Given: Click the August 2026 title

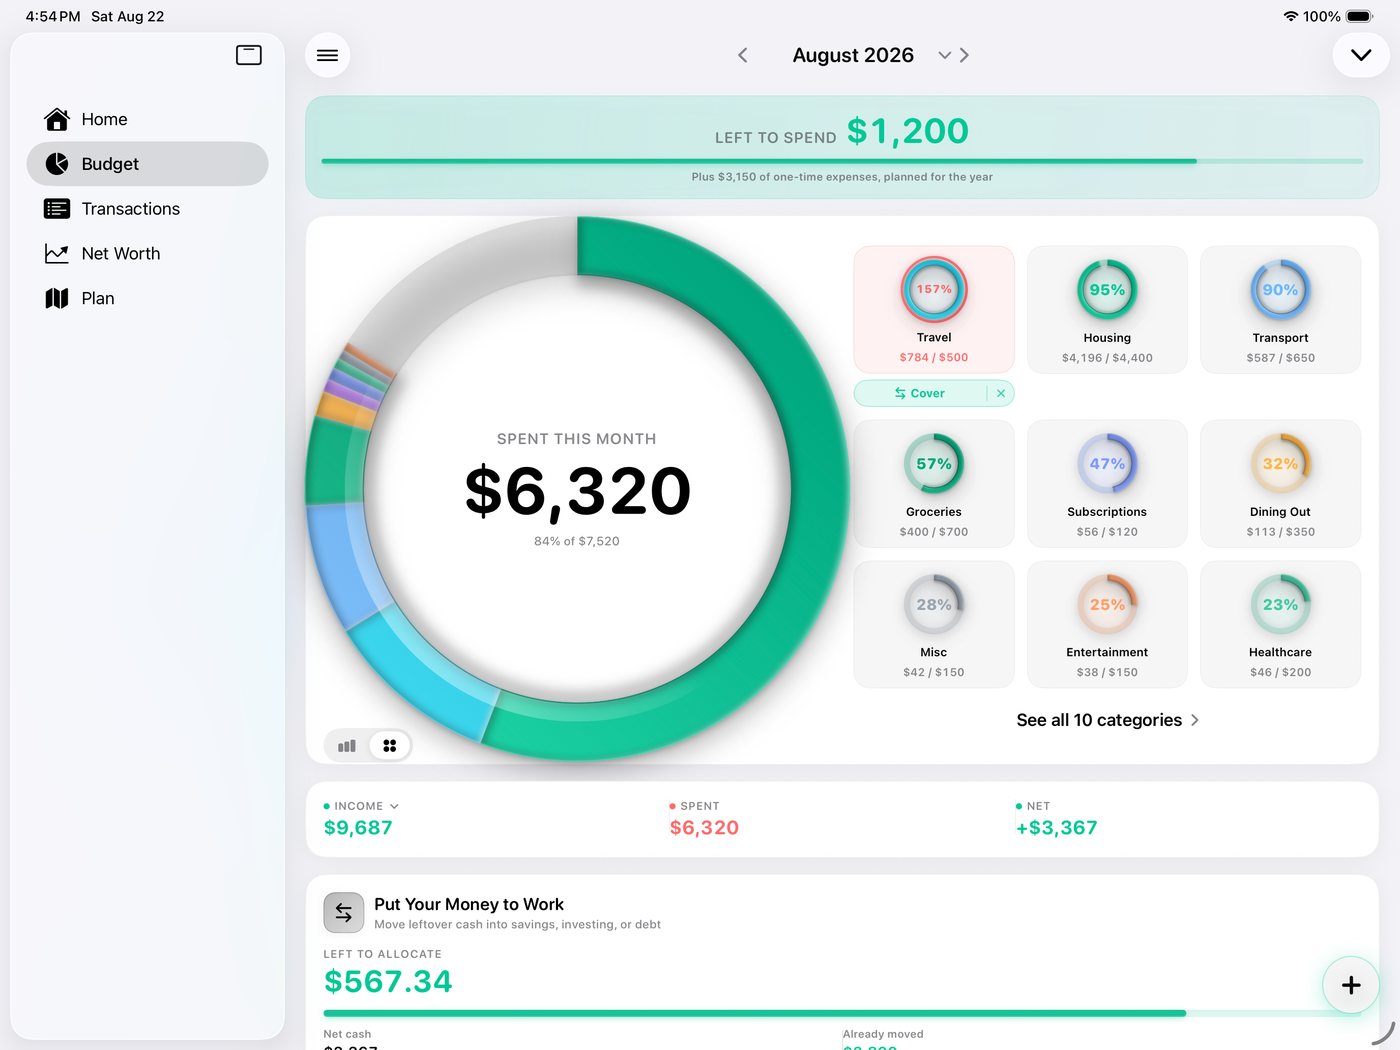Looking at the screenshot, I should click(x=853, y=55).
